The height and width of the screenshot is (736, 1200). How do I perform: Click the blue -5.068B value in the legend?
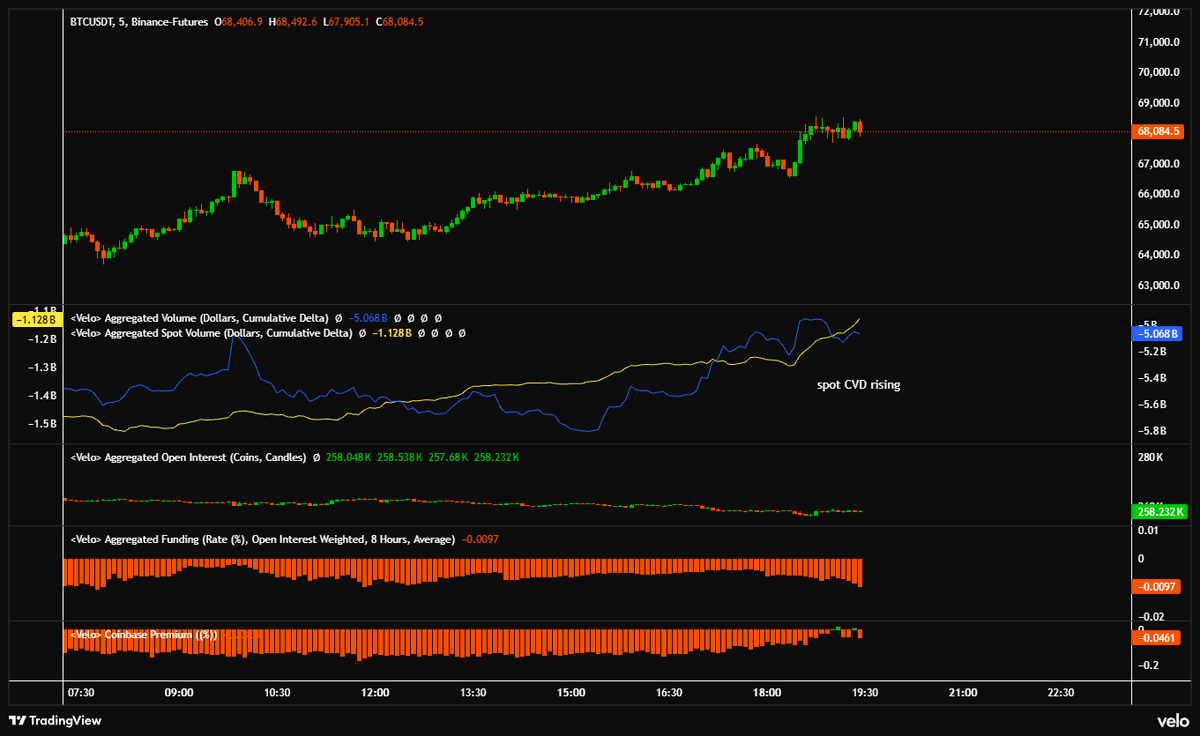pos(369,318)
